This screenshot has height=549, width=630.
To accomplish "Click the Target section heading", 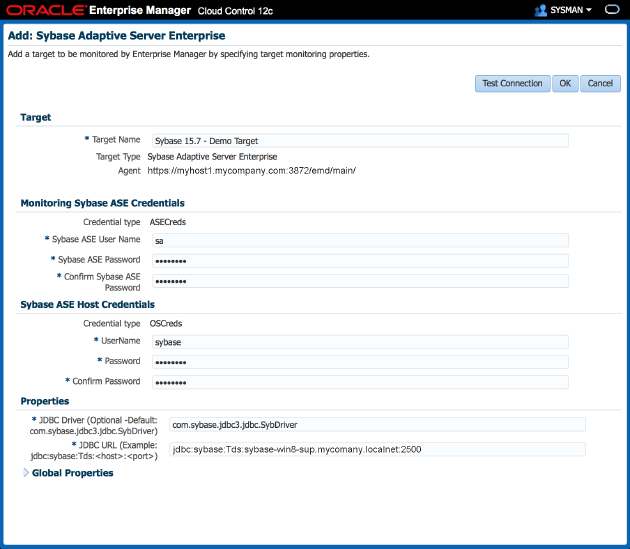I will pos(36,117).
